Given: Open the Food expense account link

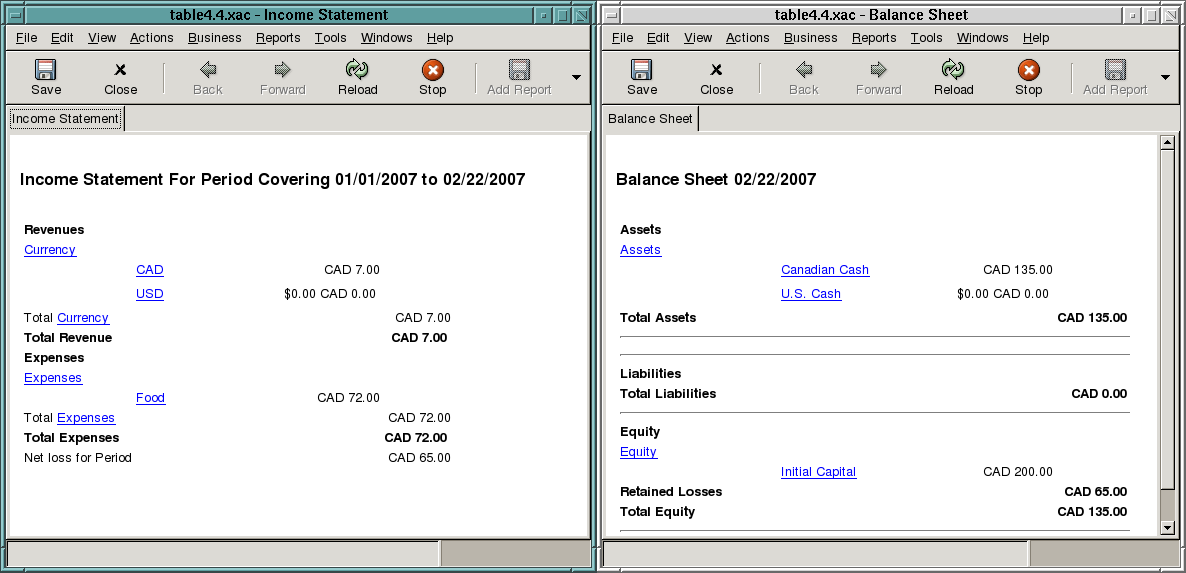Looking at the screenshot, I should pos(150,398).
